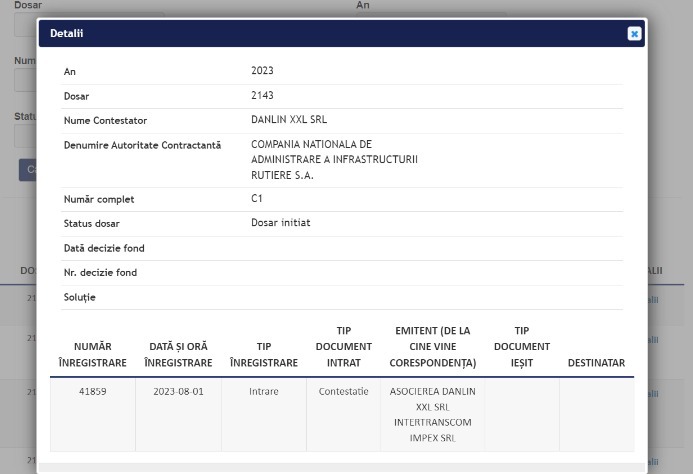693x474 pixels.
Task: Click the TIP DOCUMENT INTRAT header
Action: click(x=344, y=347)
